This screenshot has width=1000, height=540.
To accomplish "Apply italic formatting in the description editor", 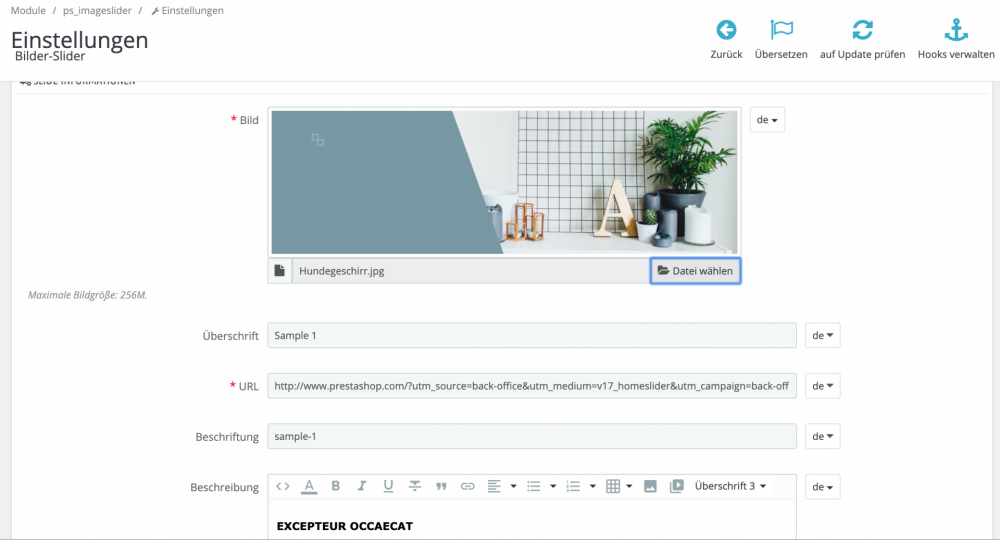I will click(362, 486).
